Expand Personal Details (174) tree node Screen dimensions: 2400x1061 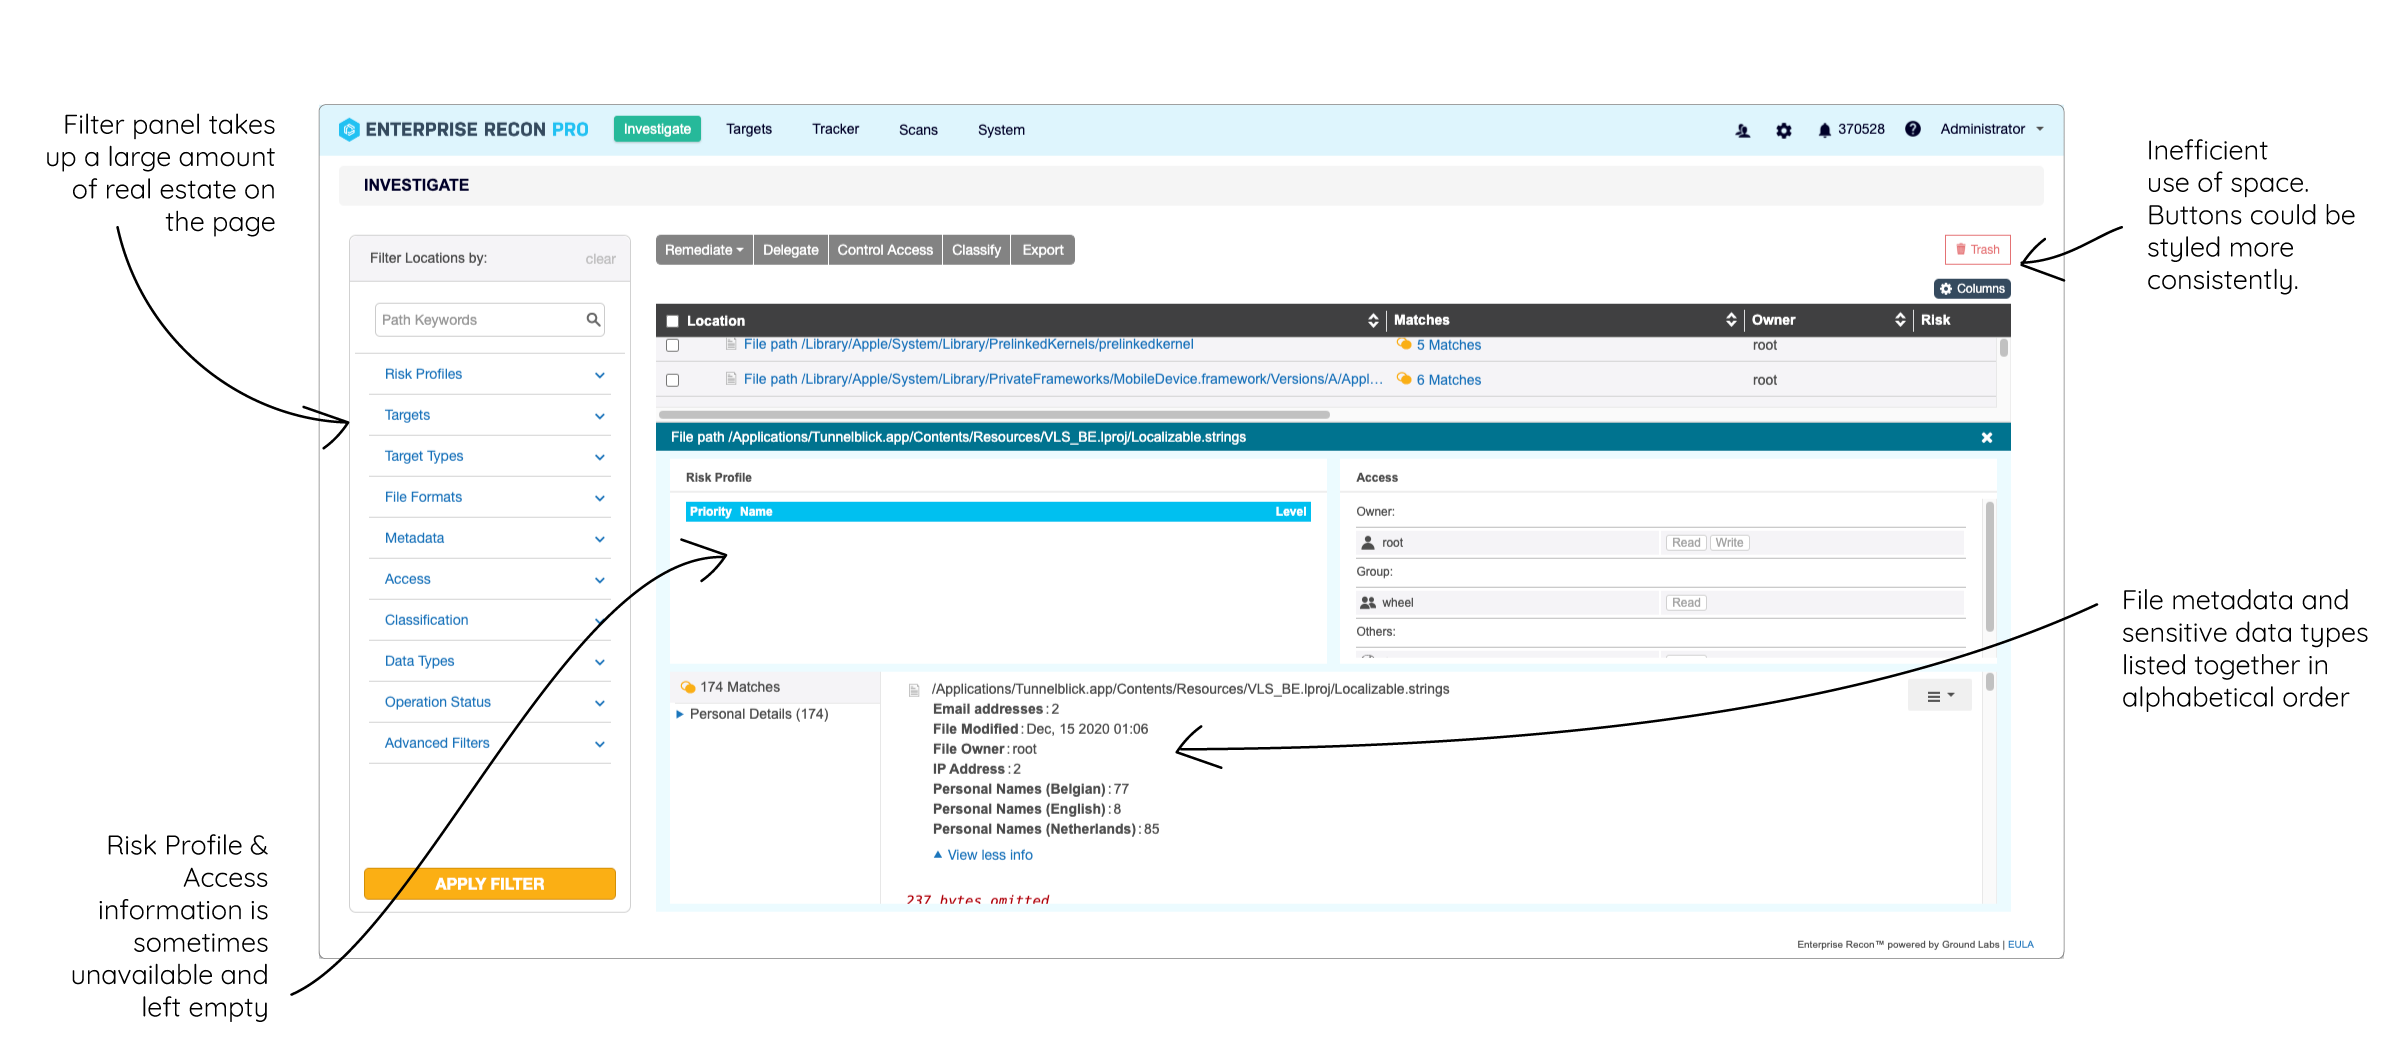[680, 714]
